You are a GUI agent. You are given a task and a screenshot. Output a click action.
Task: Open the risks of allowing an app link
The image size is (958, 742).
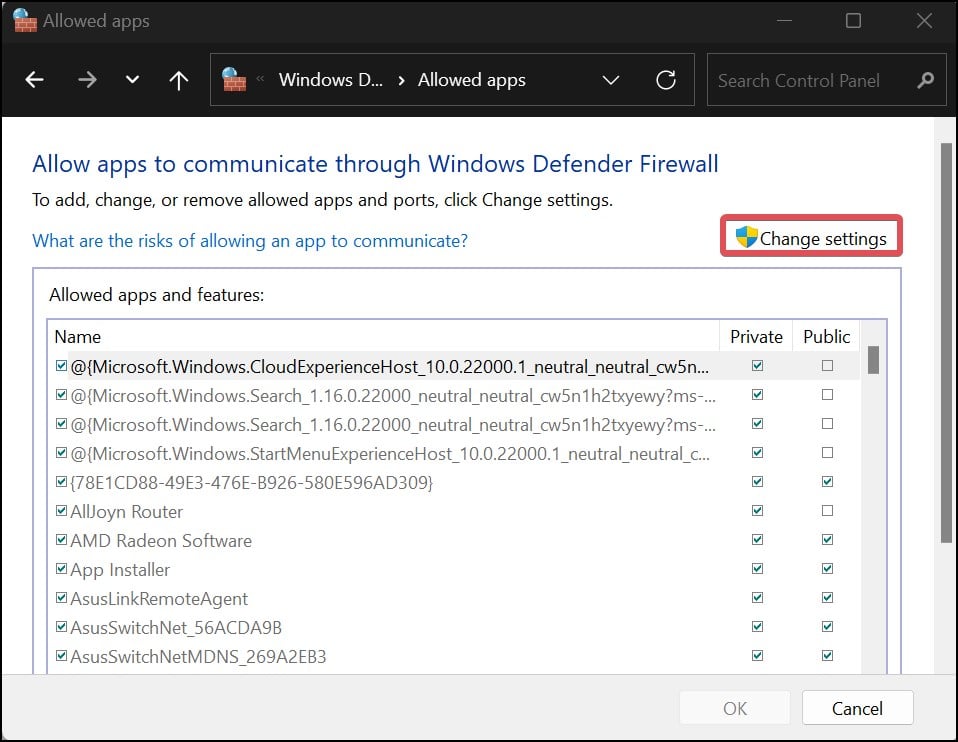250,241
